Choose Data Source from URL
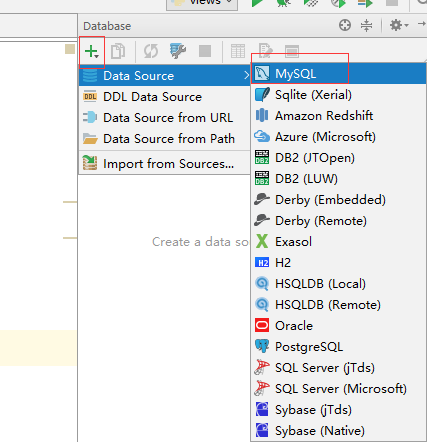The width and height of the screenshot is (427, 442). coord(165,118)
